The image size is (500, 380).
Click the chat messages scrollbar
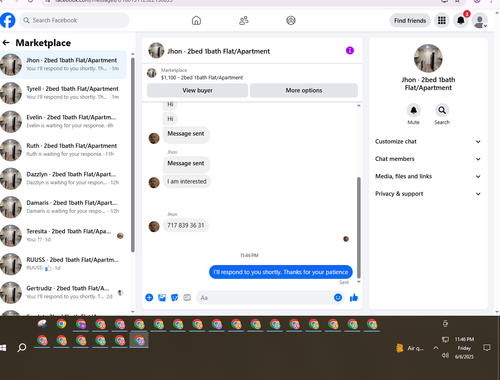click(359, 227)
